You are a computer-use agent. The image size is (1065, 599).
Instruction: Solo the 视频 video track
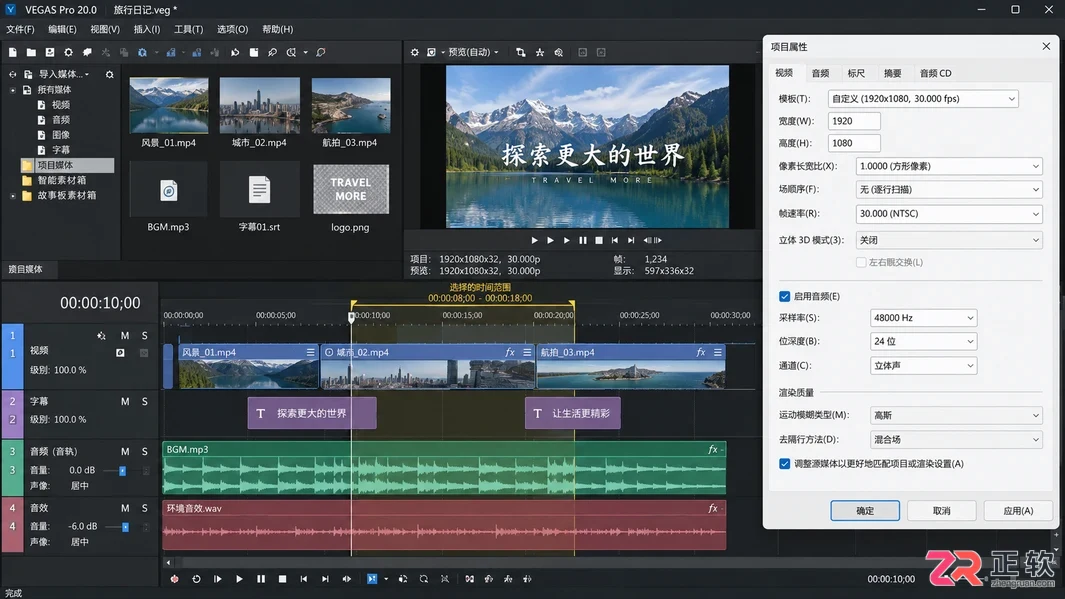(145, 335)
